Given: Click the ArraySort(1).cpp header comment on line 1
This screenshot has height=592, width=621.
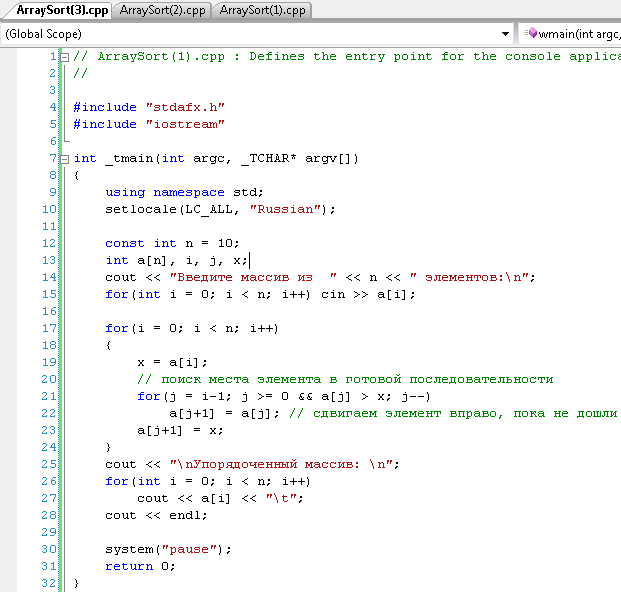Looking at the screenshot, I should (347, 57).
